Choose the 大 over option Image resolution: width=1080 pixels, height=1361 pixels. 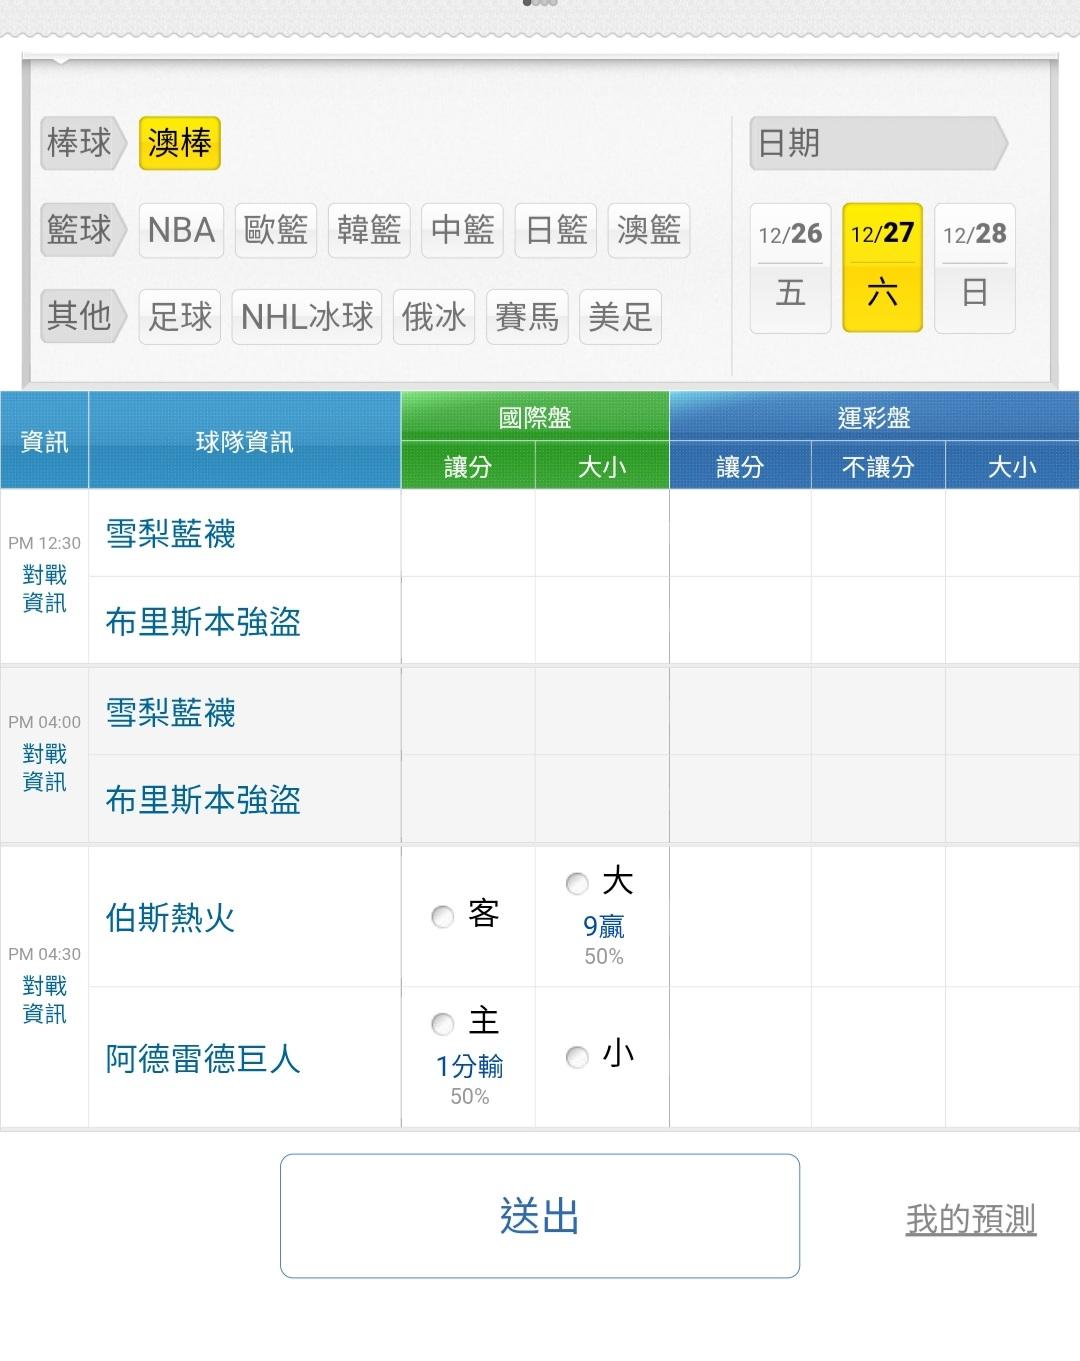tap(577, 883)
